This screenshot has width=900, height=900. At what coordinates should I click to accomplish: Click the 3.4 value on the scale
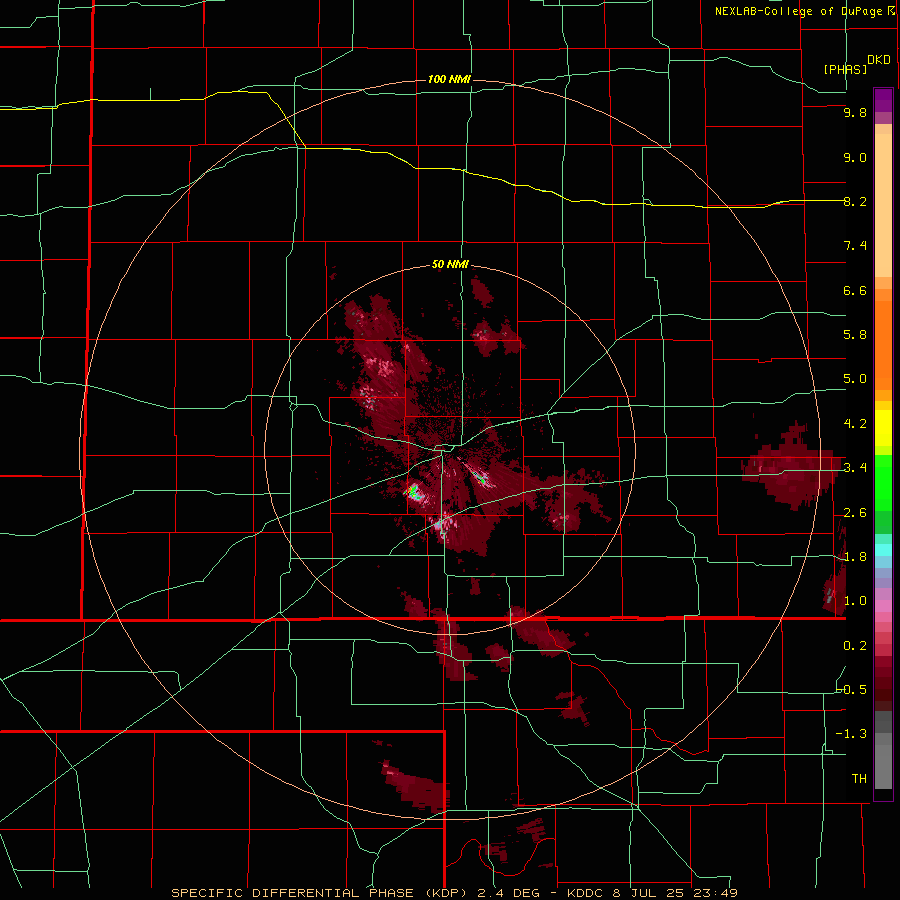855,468
